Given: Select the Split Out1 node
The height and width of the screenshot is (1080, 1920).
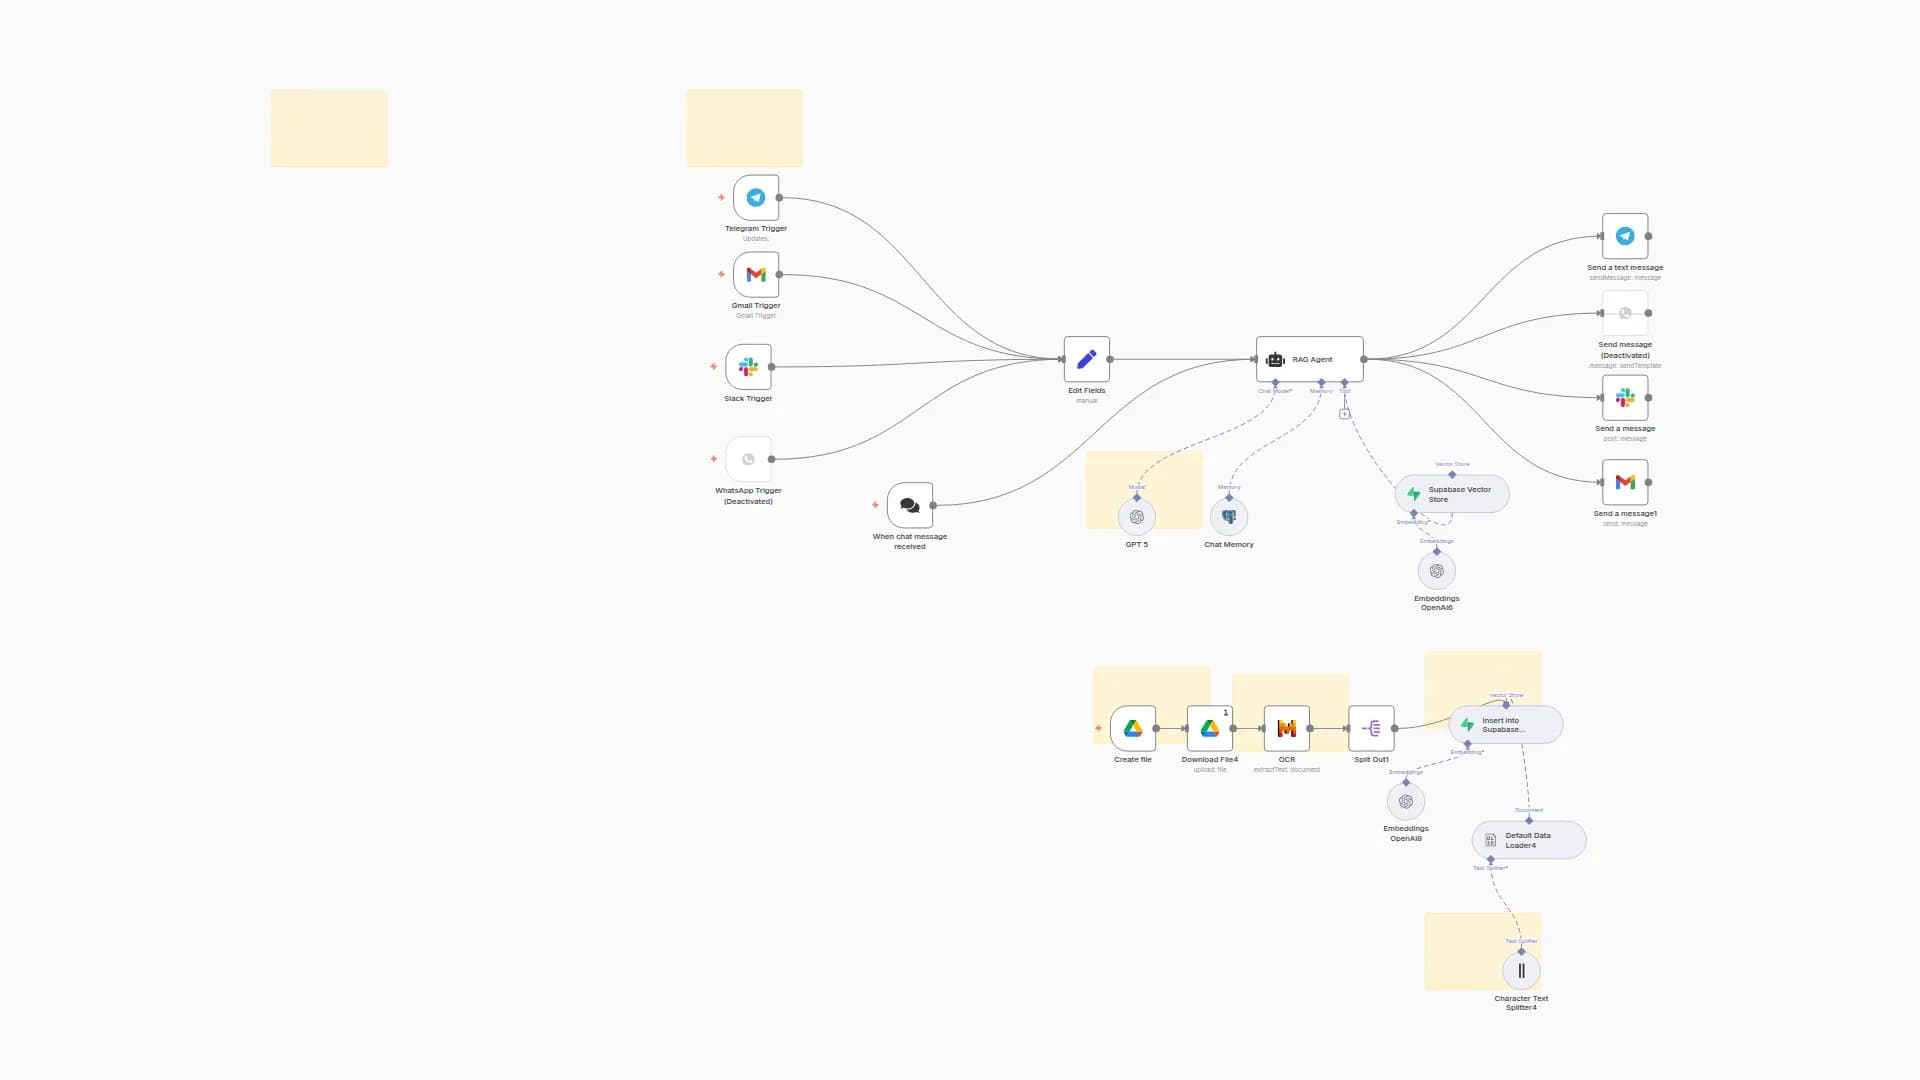Looking at the screenshot, I should point(1371,729).
